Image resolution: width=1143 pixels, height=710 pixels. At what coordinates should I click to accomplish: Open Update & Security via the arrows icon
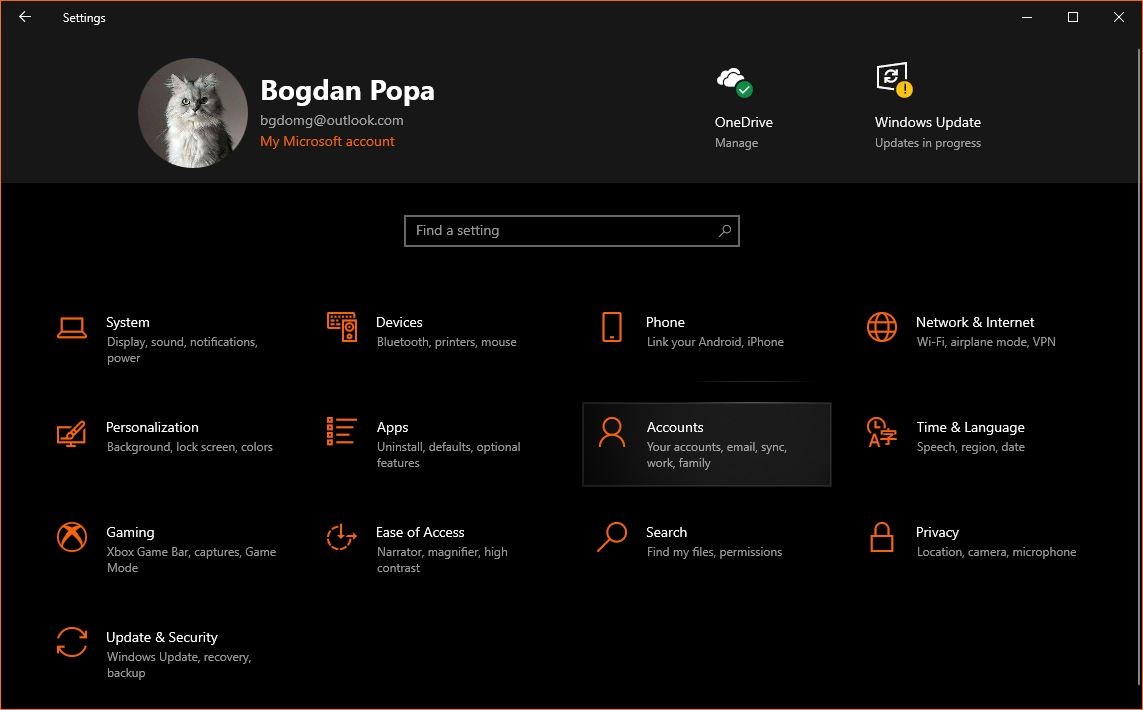point(71,642)
